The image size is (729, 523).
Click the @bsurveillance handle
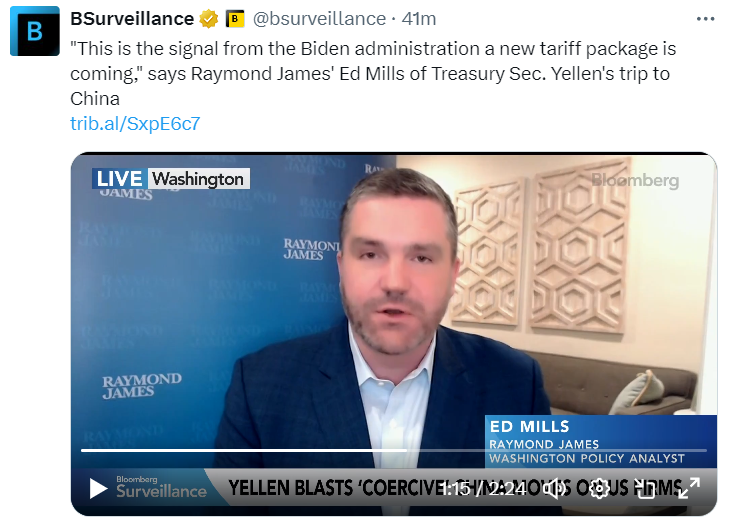[x=319, y=19]
